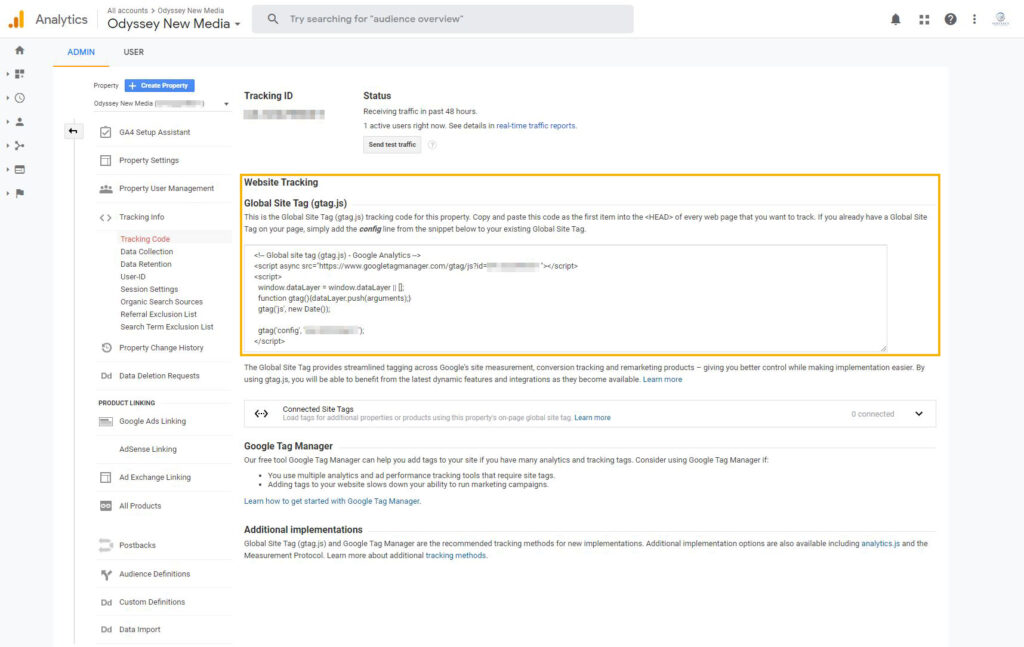1024x647 pixels.
Task: Open GA4 Setup Assistant
Action: pos(154,132)
